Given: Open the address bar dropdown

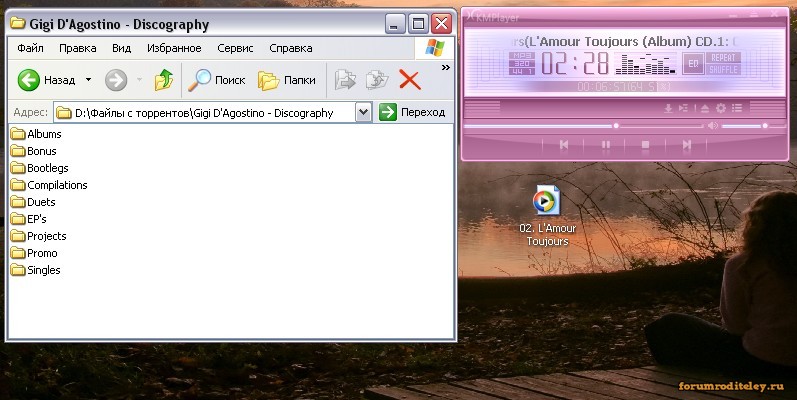Looking at the screenshot, I should coord(363,113).
